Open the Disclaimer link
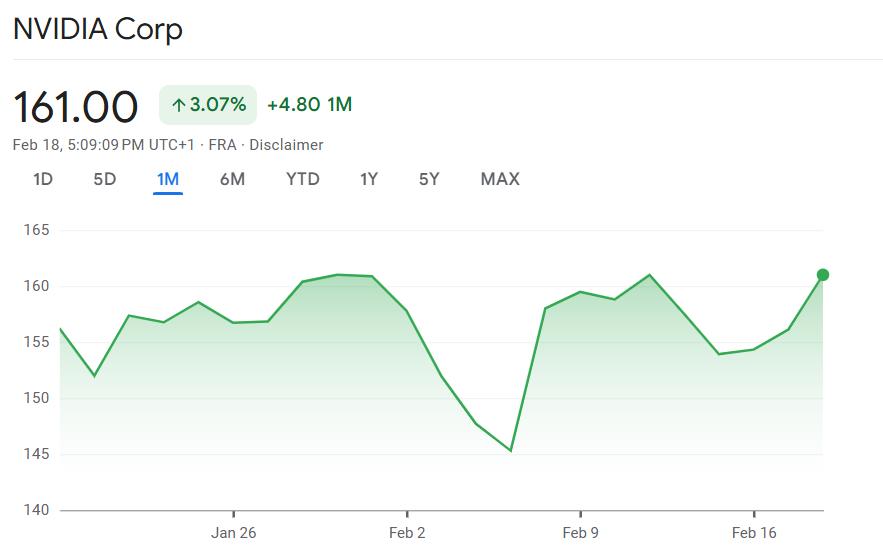This screenshot has height=553, width=883. (x=286, y=145)
